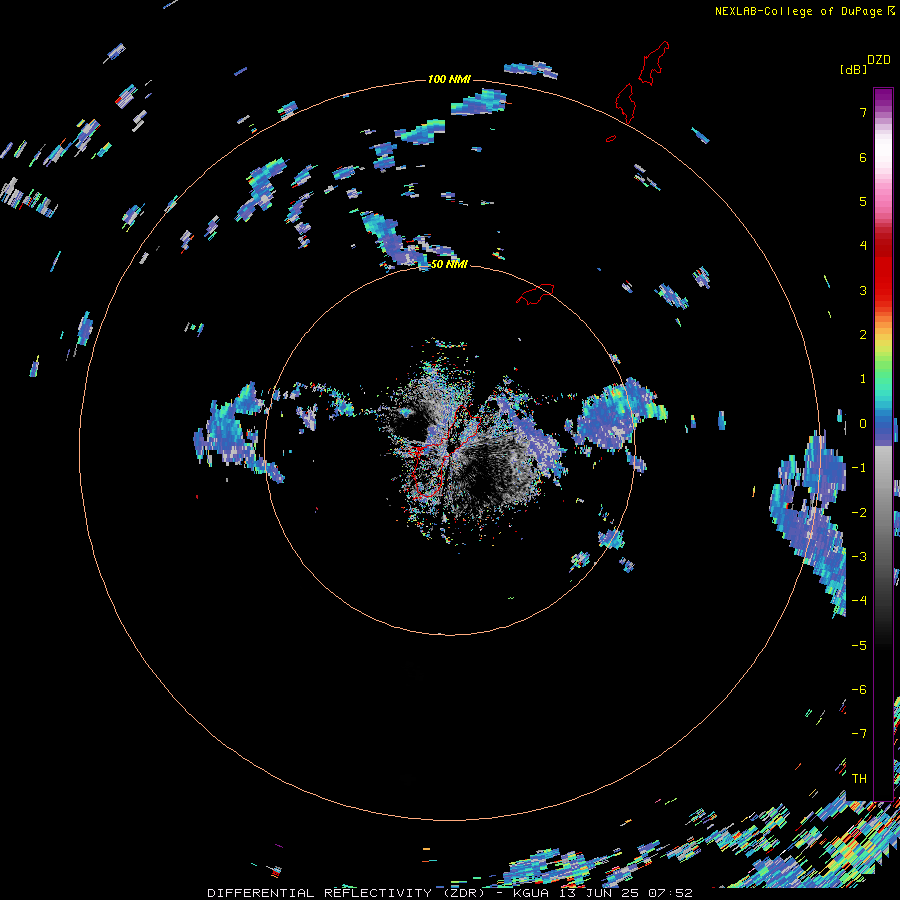This screenshot has height=900, width=900.
Task: Click the 'DIFFERENTIAL REFLECTIVITY (ZDR)' caption
Action: point(347,893)
